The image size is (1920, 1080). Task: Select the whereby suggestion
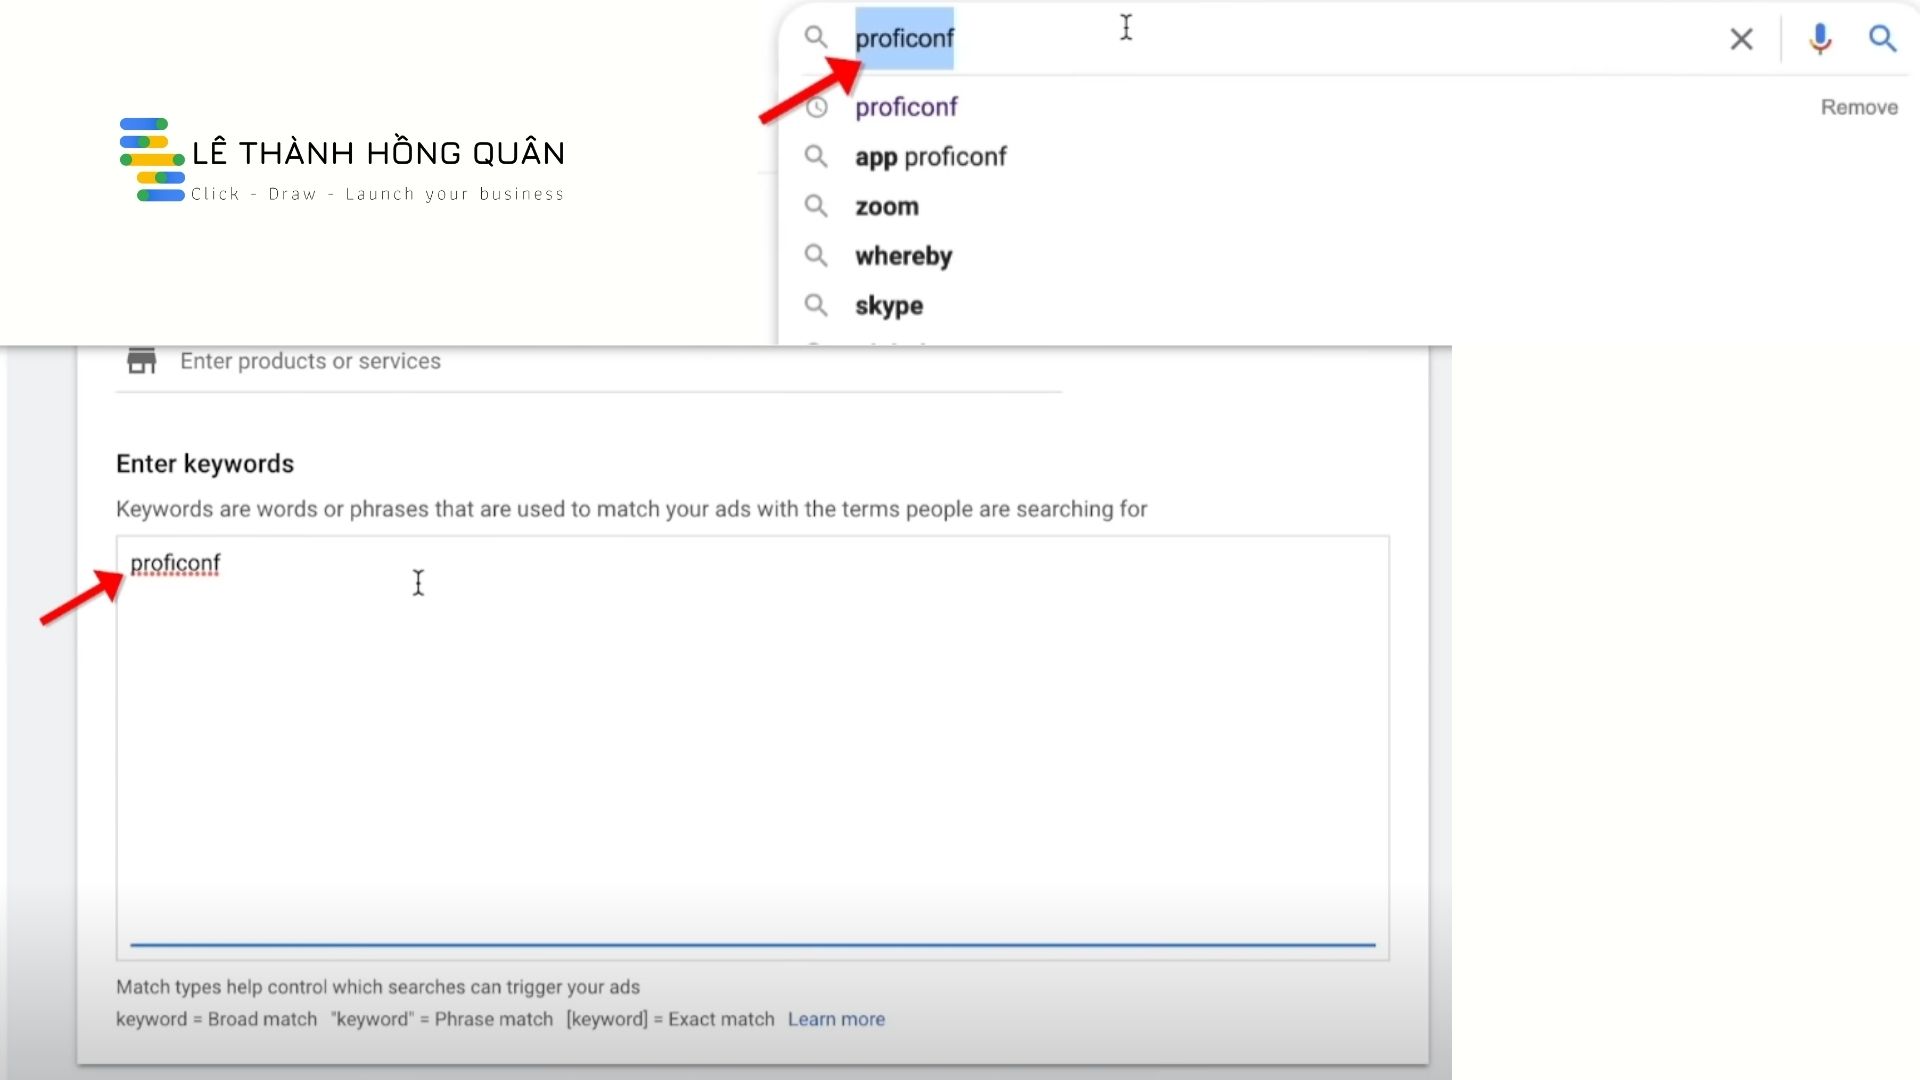[903, 255]
